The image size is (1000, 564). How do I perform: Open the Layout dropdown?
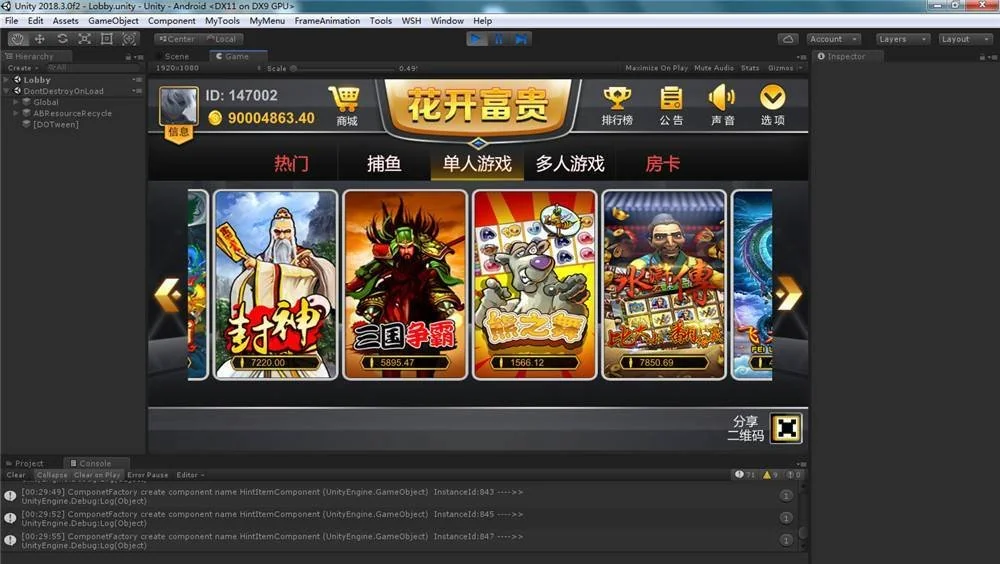tap(963, 39)
